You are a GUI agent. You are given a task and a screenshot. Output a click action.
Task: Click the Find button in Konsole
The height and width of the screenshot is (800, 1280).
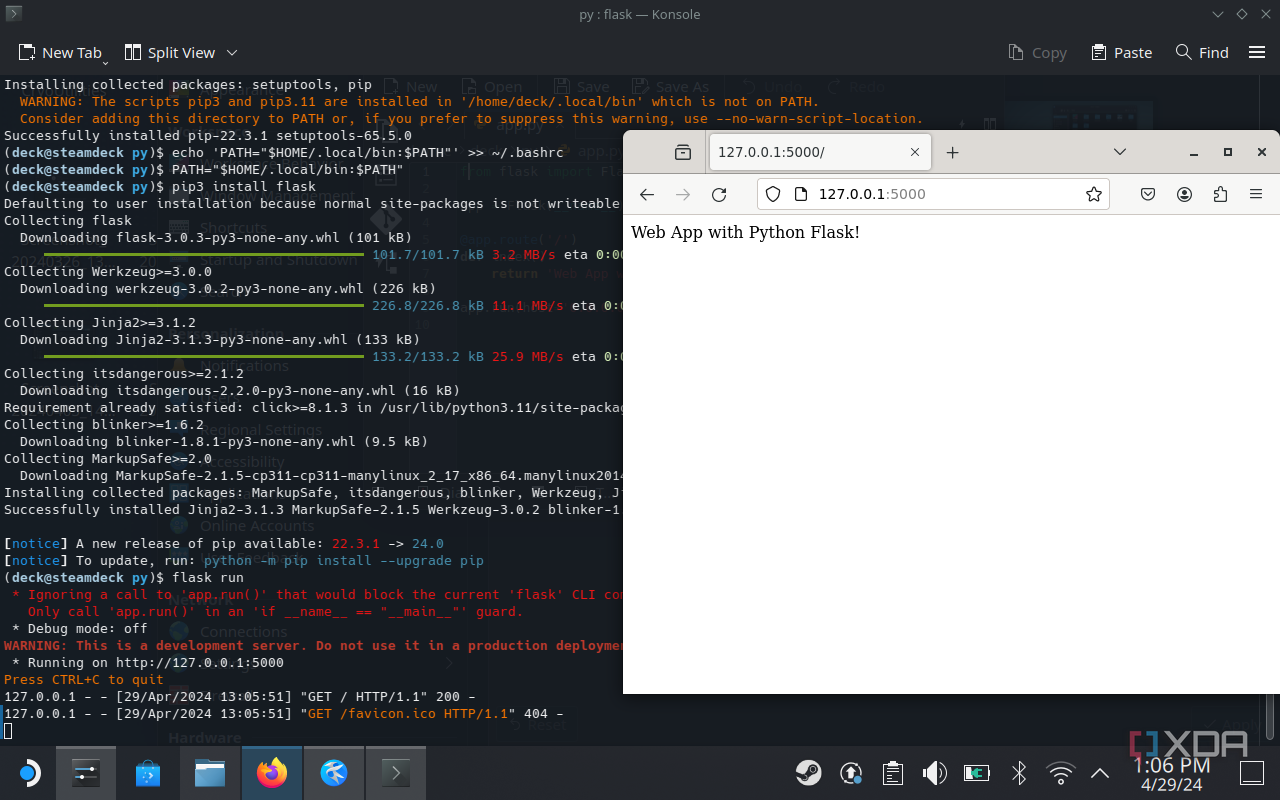tap(1202, 52)
